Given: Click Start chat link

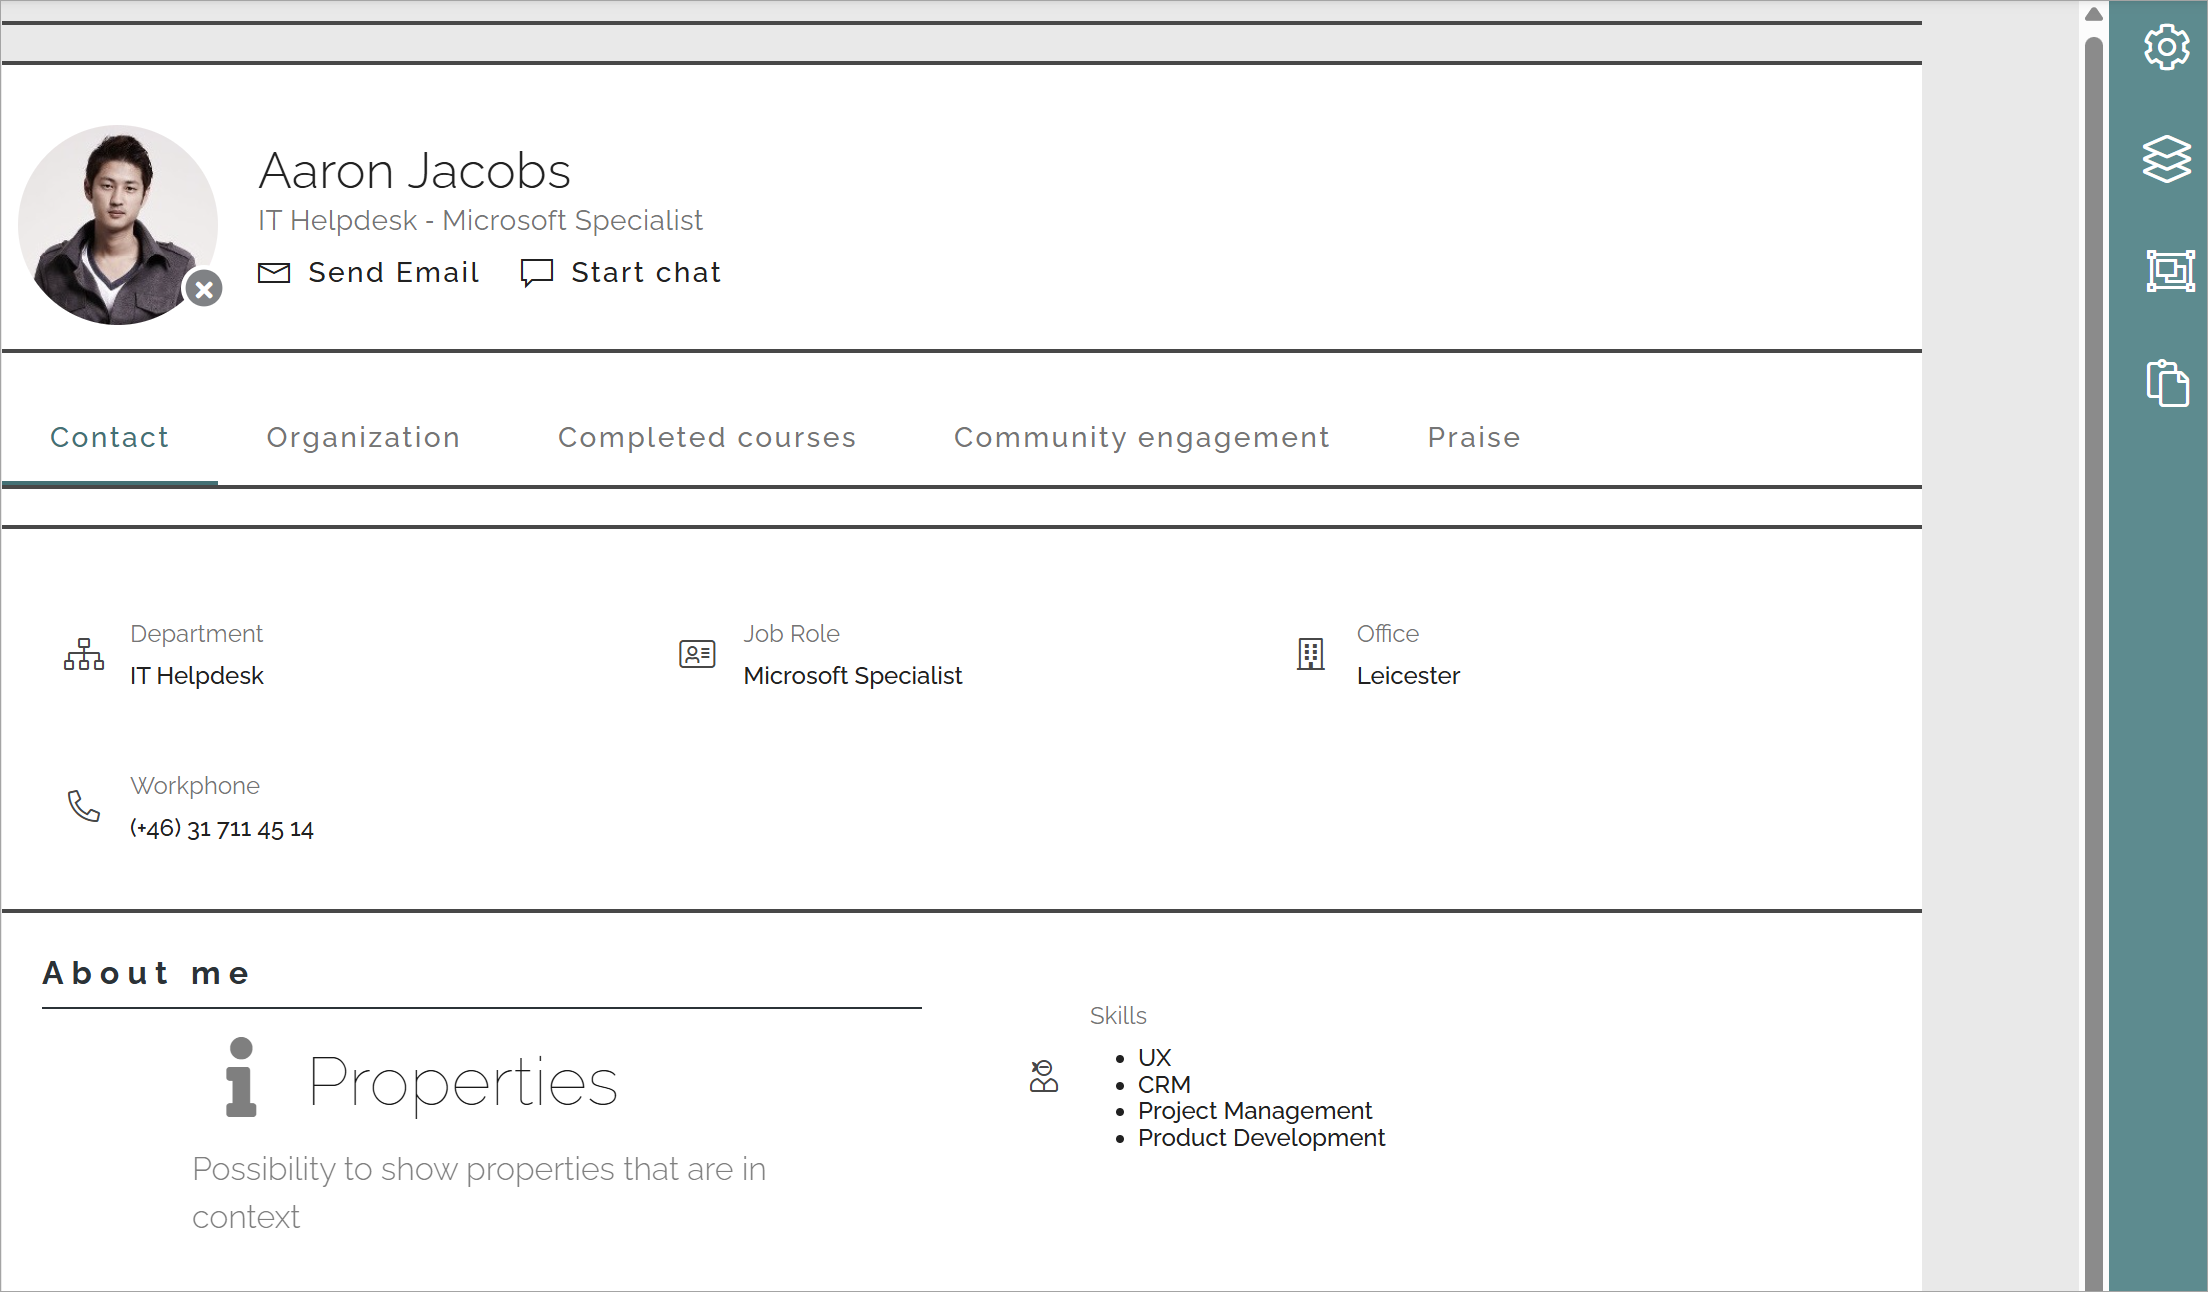Looking at the screenshot, I should point(646,273).
